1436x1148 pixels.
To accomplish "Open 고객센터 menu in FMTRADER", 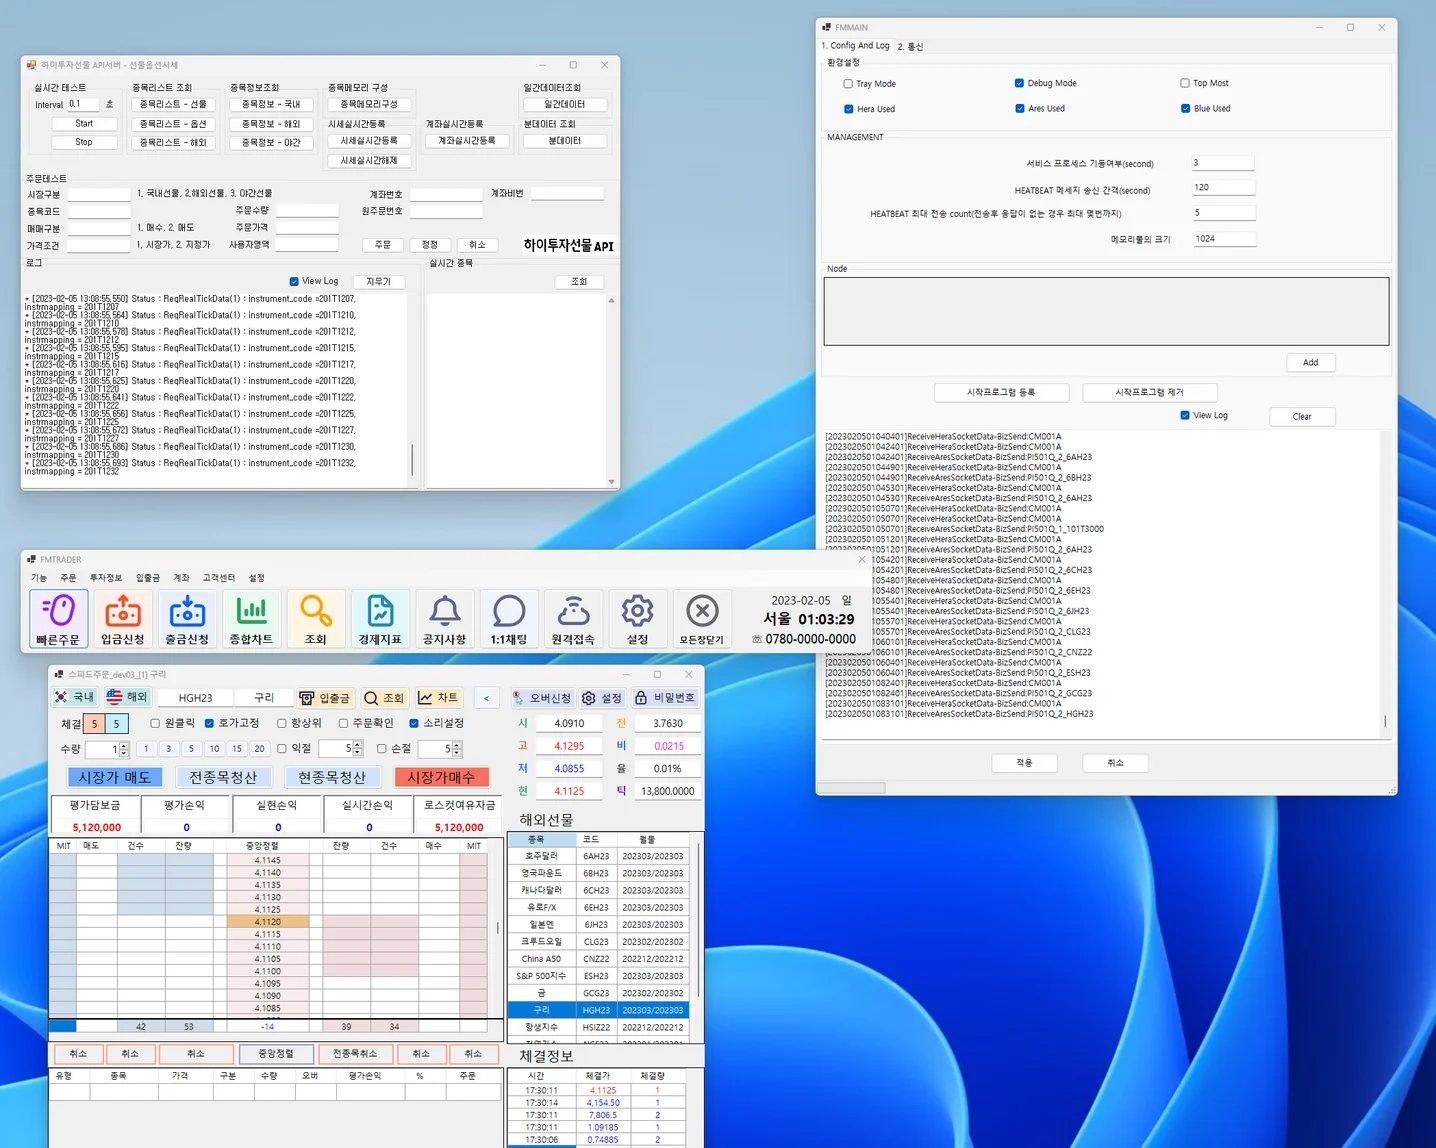I will coord(219,578).
